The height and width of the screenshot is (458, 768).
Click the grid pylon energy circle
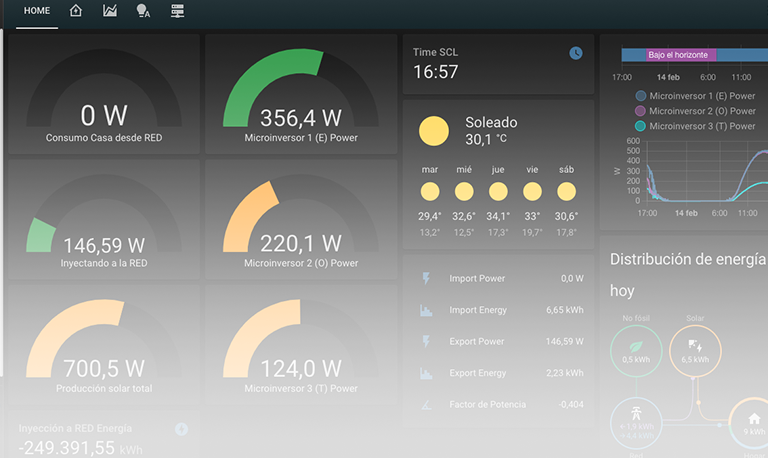pos(636,423)
